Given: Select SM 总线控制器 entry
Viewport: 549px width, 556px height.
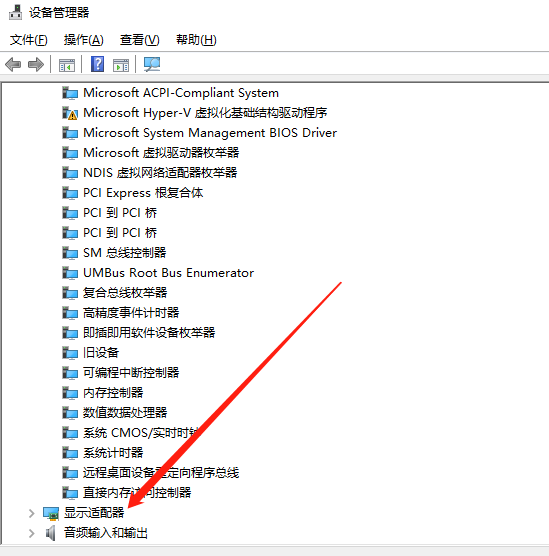Looking at the screenshot, I should coord(124,253).
